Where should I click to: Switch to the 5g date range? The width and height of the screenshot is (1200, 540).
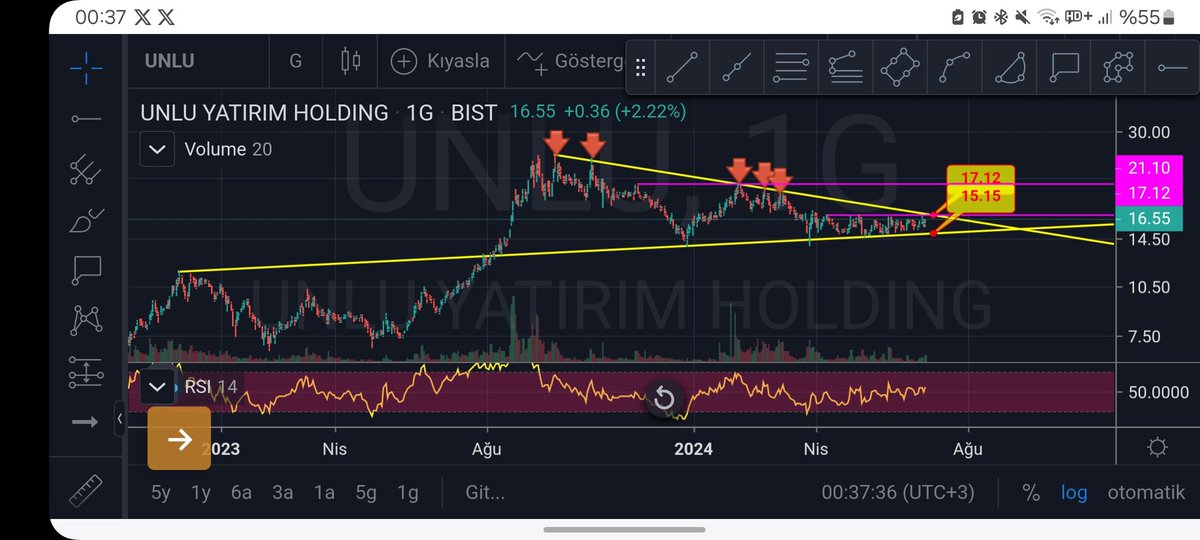pyautogui.click(x=366, y=492)
